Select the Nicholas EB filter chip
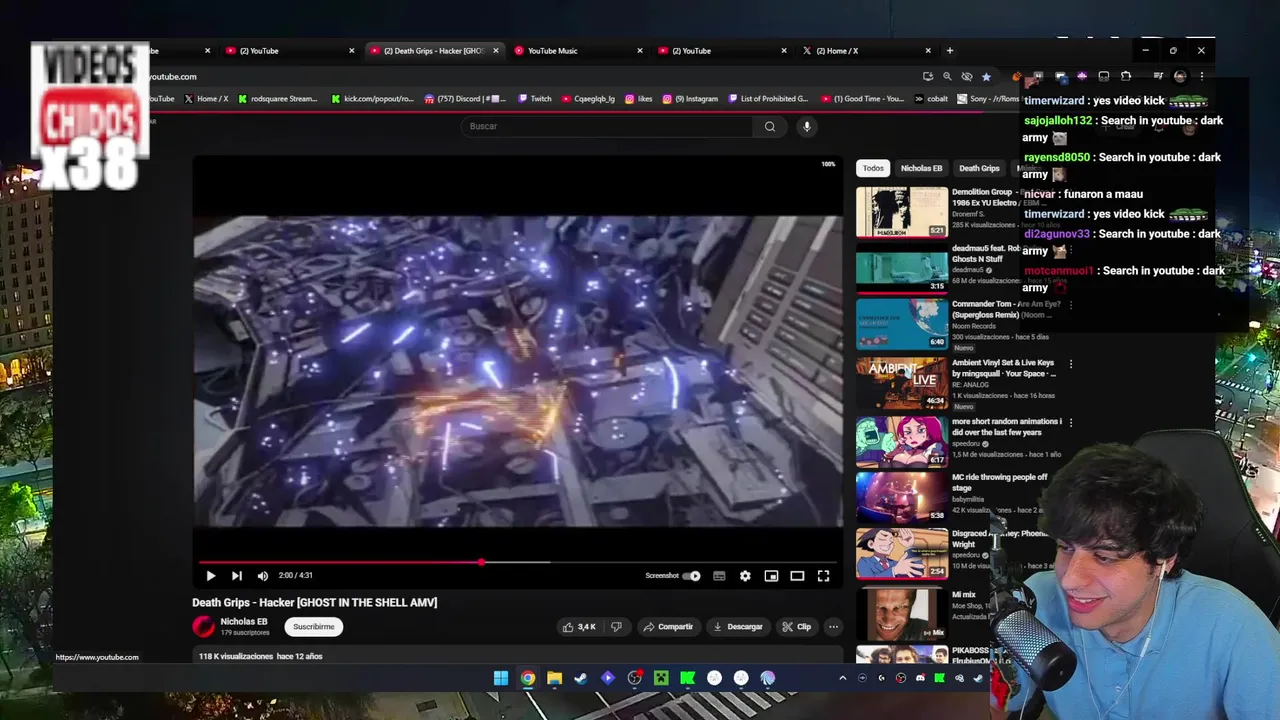Image resolution: width=1280 pixels, height=720 pixels. point(921,168)
